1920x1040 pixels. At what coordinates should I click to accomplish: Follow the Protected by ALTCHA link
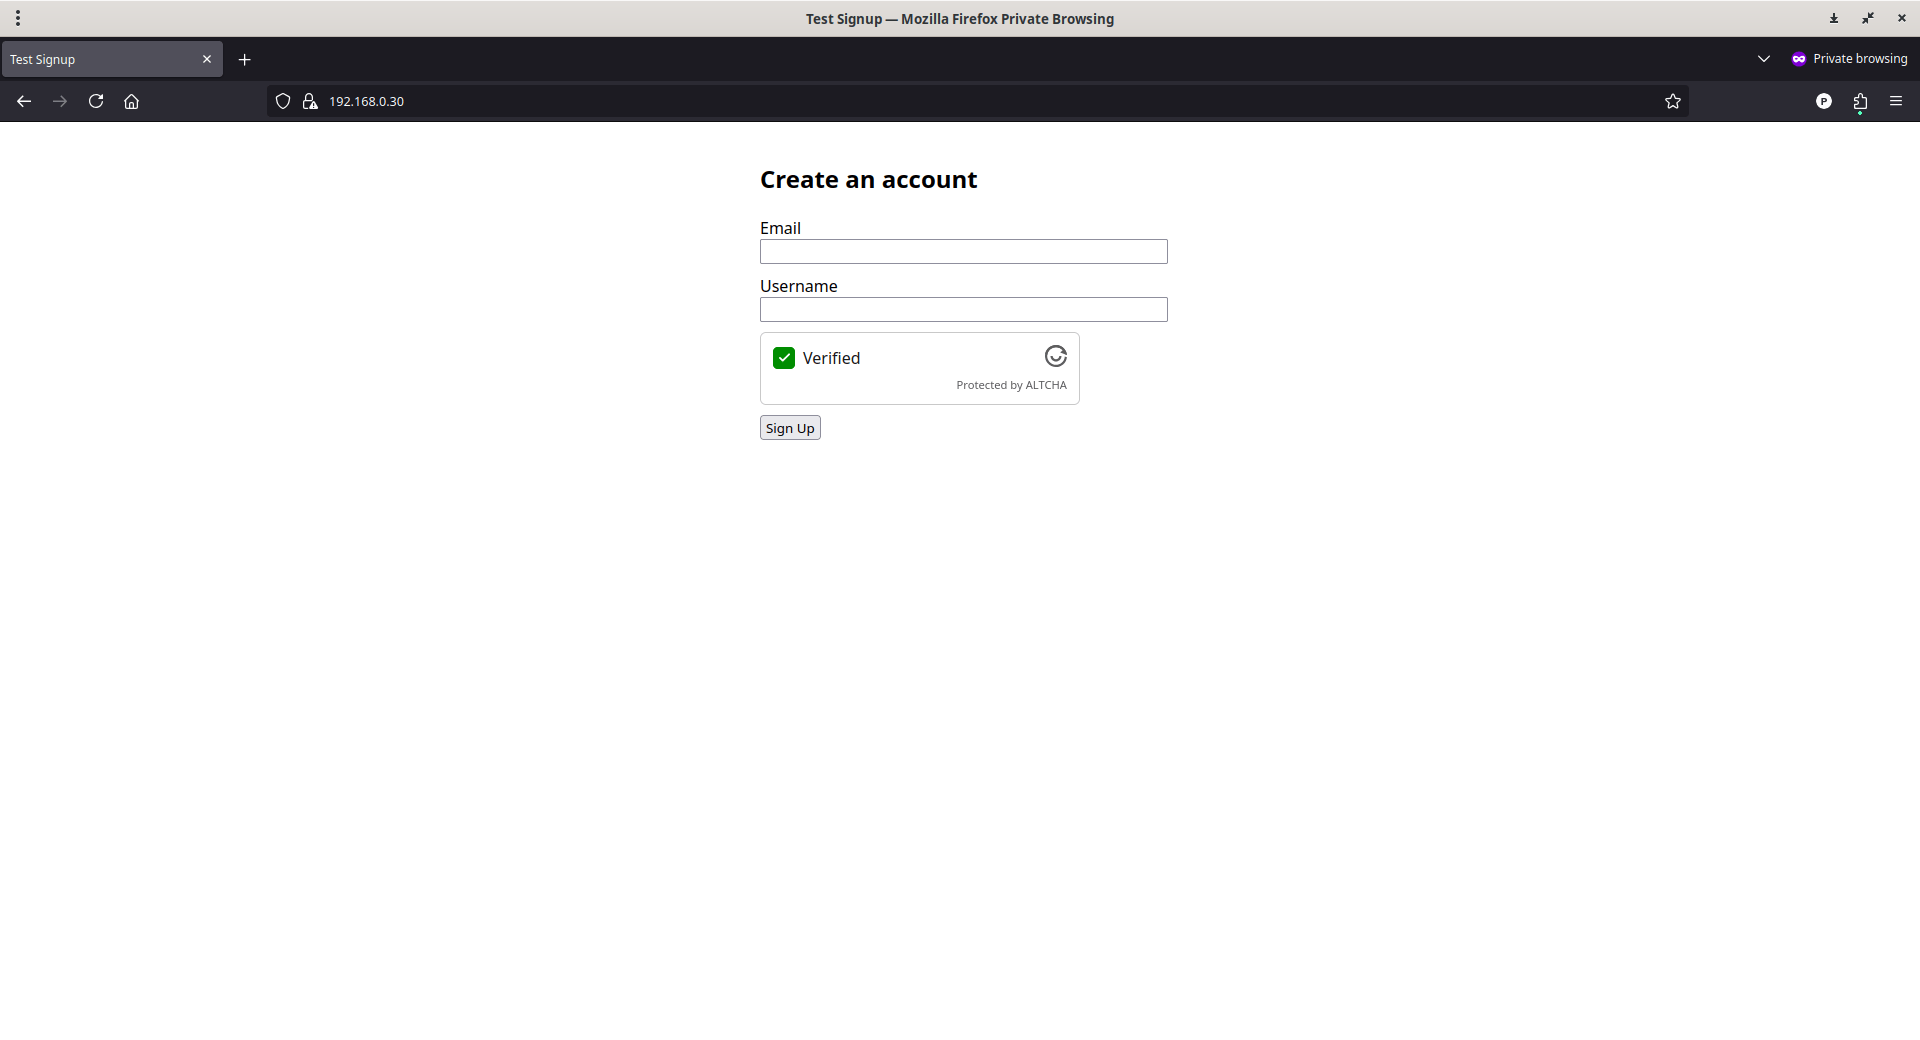tap(1011, 385)
